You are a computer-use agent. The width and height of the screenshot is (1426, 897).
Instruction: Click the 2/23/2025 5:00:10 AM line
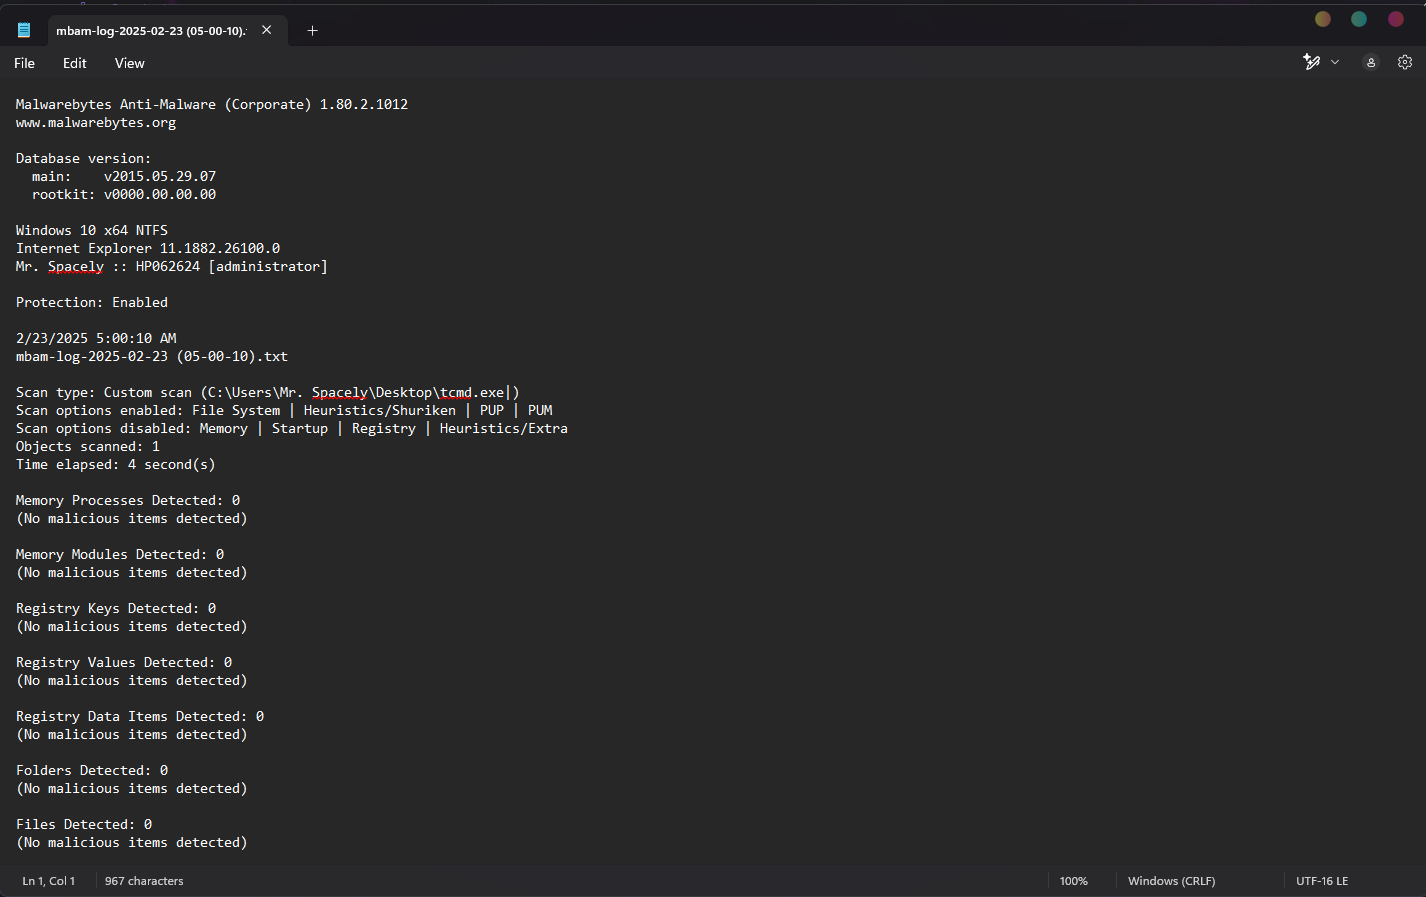[96, 338]
